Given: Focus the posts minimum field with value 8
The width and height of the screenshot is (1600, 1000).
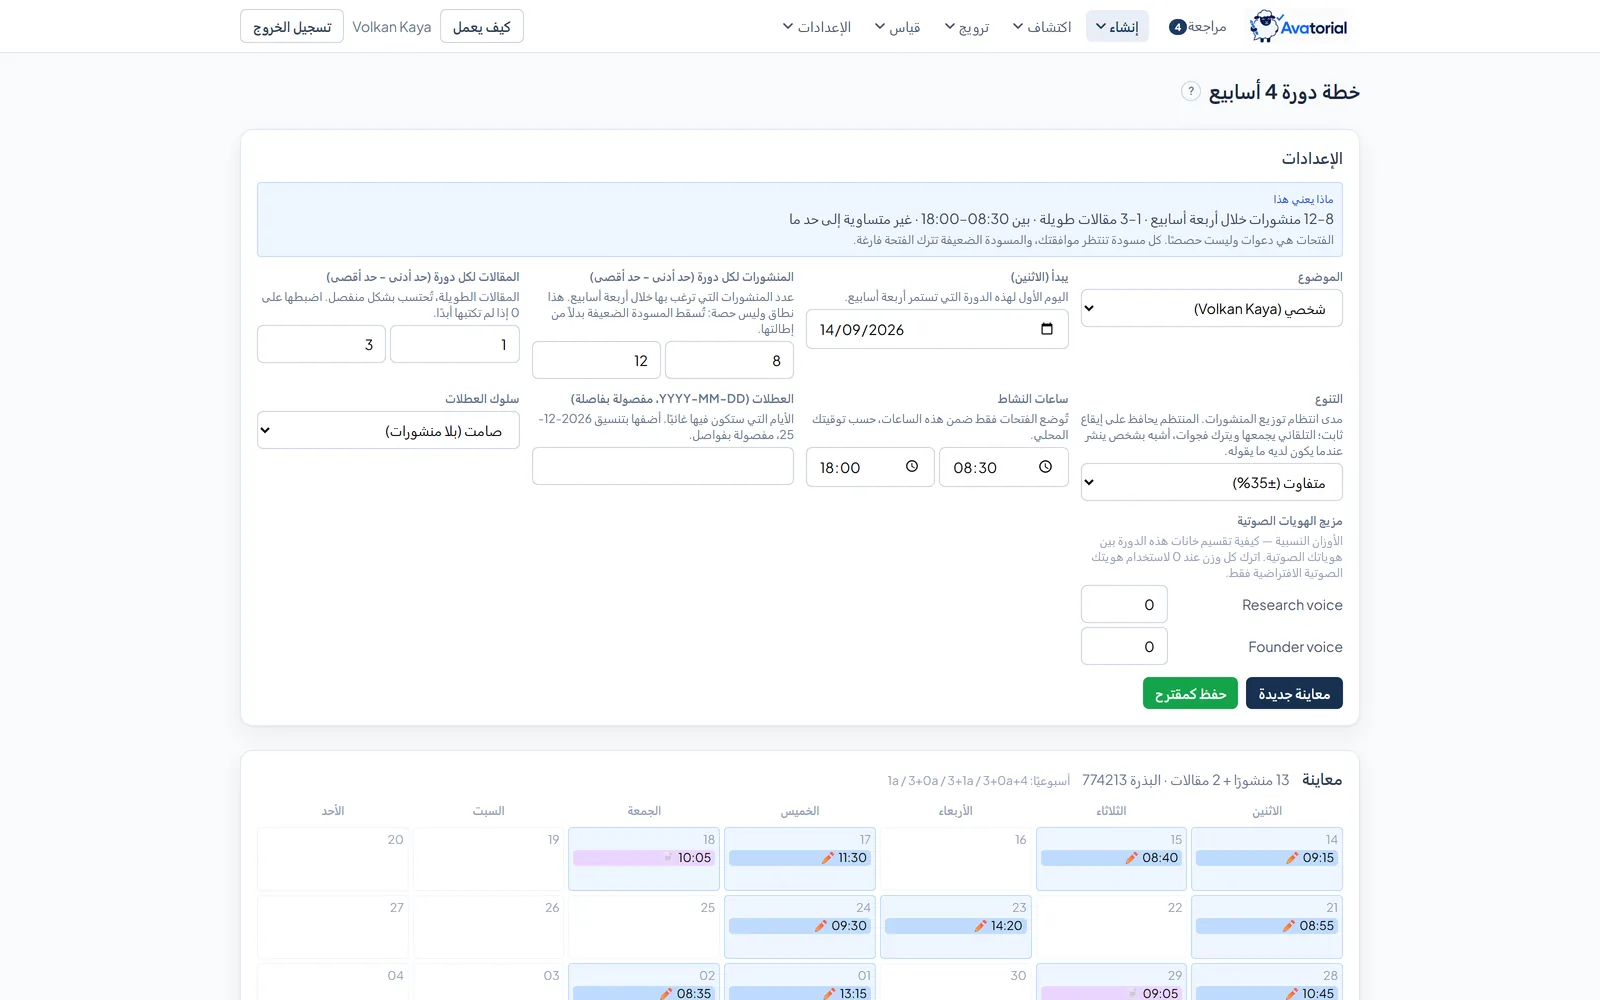Looking at the screenshot, I should (x=729, y=361).
